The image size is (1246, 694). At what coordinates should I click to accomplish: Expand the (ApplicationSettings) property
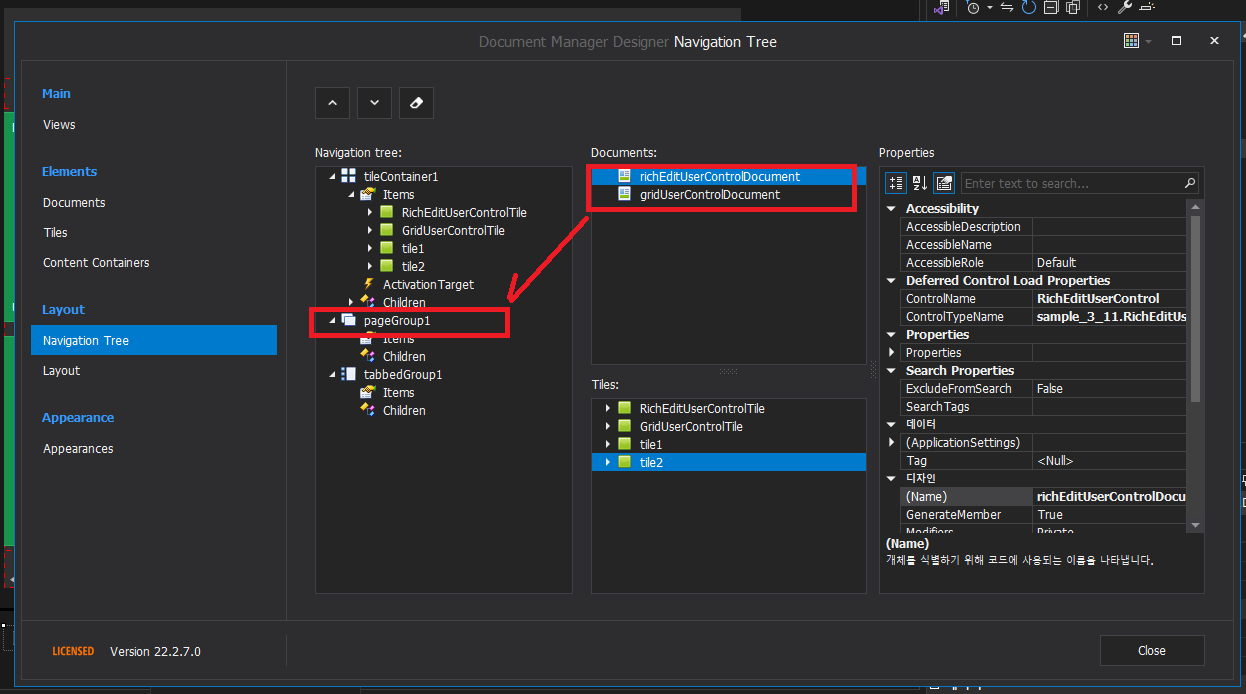click(892, 442)
